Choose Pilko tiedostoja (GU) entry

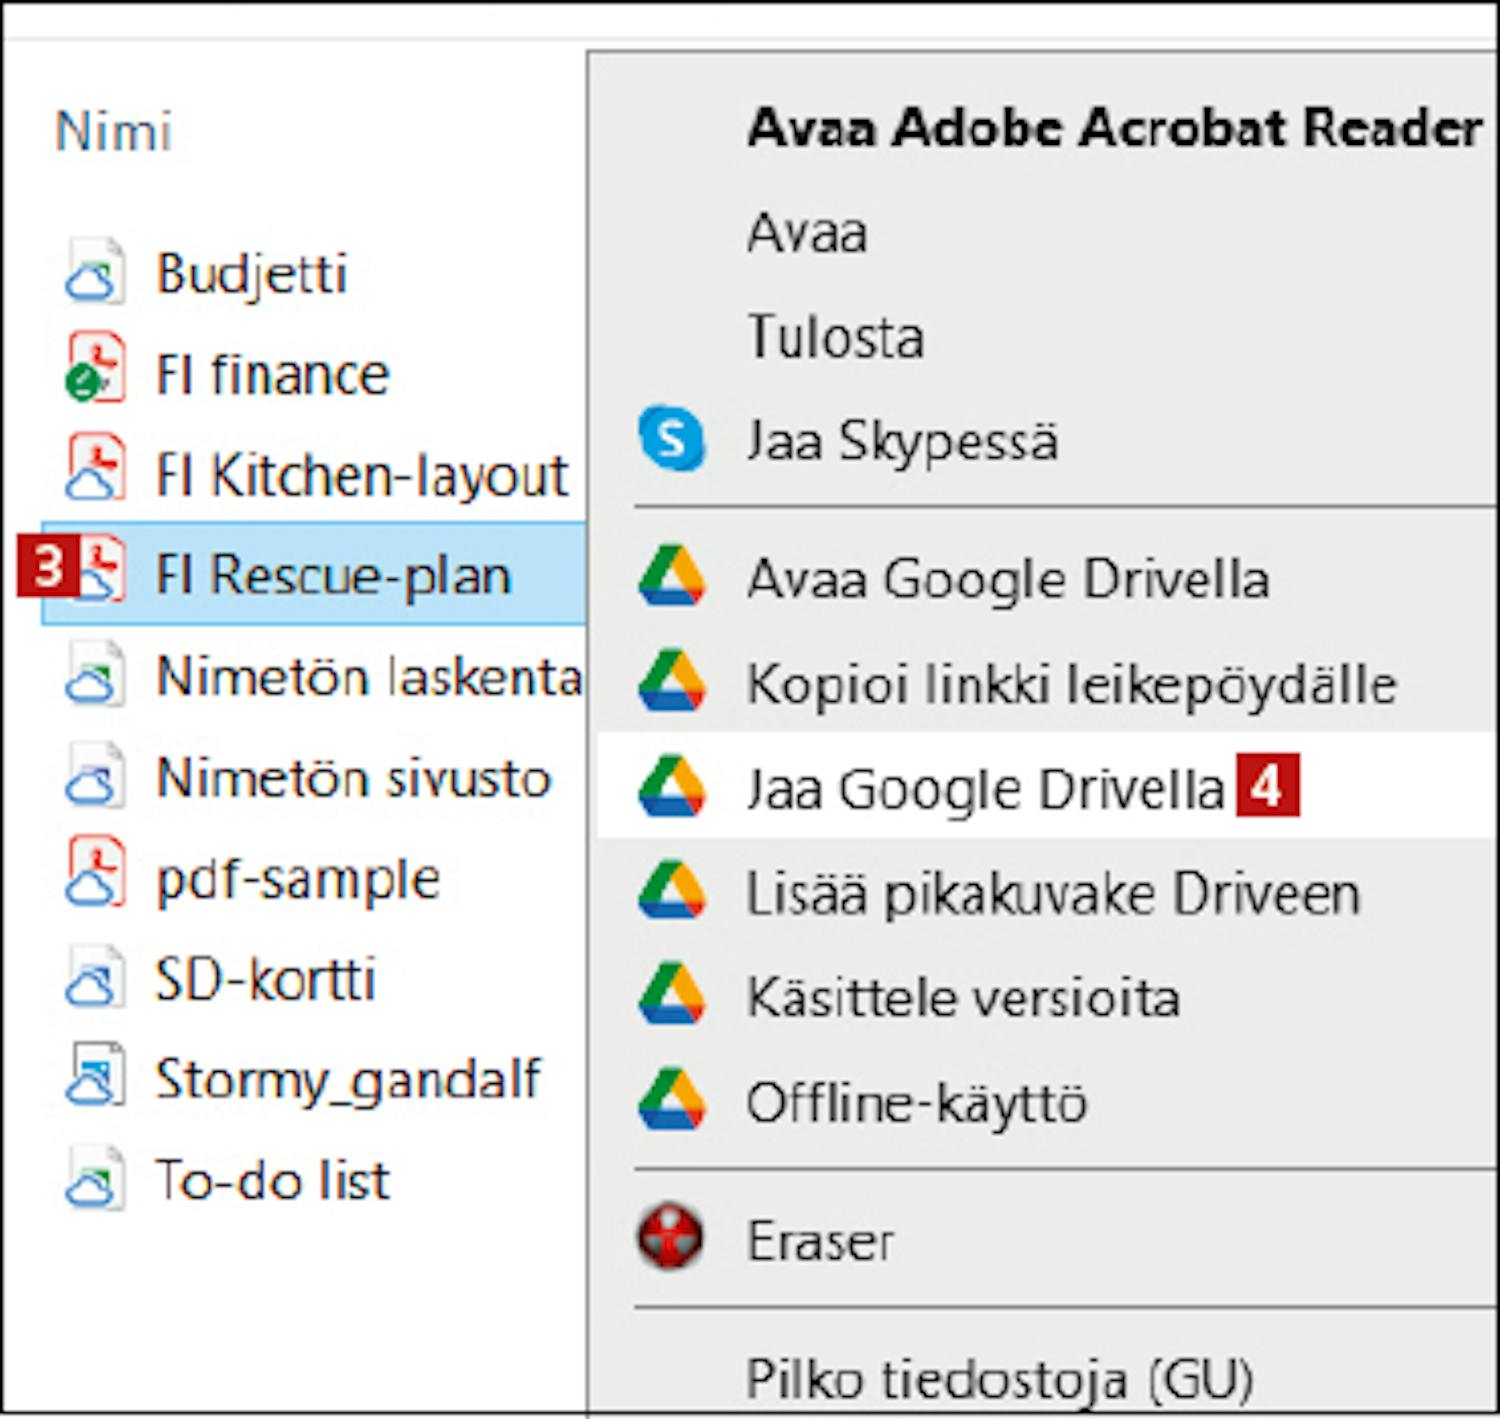[x=998, y=1379]
